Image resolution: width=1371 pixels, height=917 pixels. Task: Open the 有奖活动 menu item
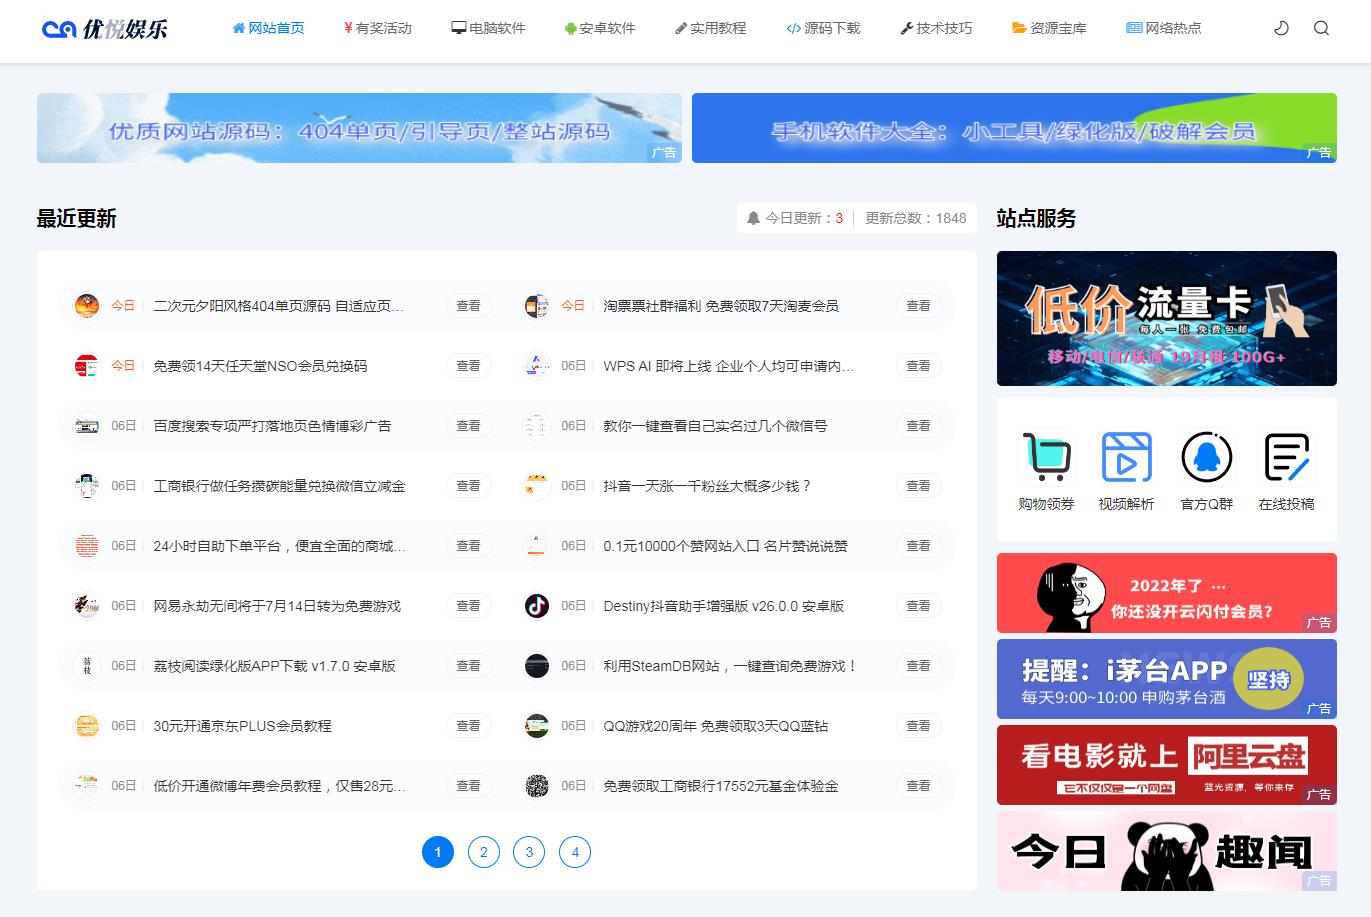(377, 28)
